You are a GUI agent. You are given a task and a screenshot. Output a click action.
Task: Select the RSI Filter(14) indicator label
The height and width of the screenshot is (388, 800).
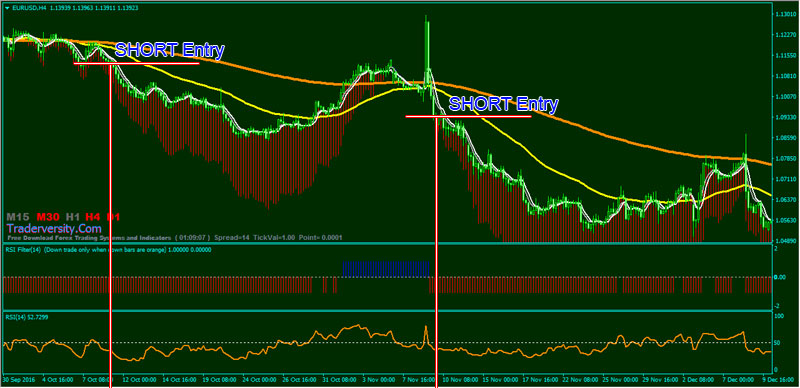pyautogui.click(x=24, y=250)
